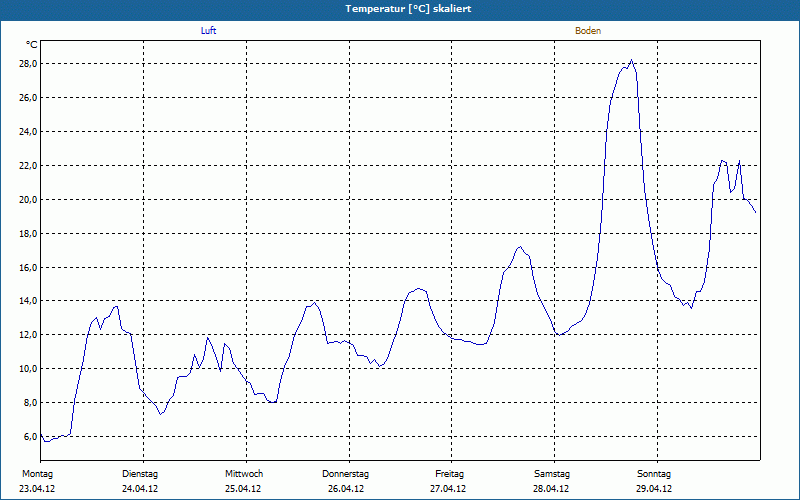
Task: Click the 'Mittwoch' day label
Action: [244, 474]
